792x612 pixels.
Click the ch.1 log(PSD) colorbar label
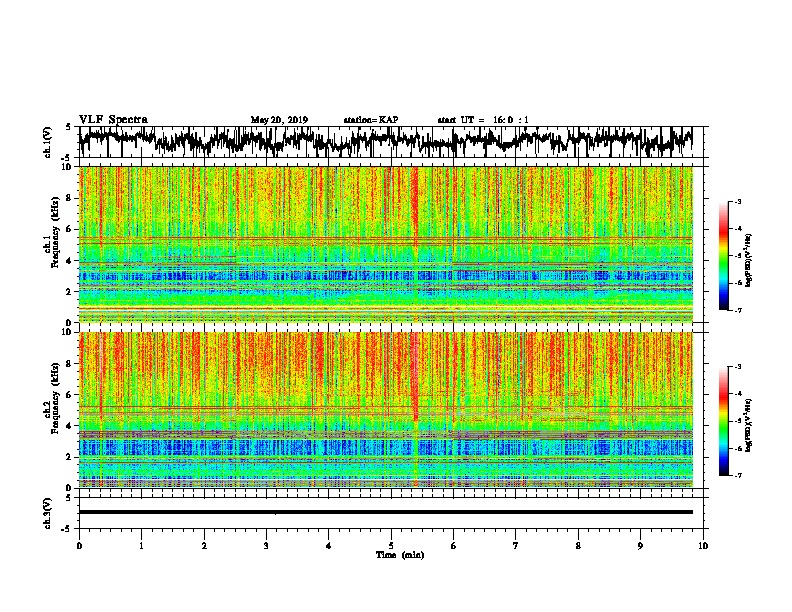coord(749,261)
